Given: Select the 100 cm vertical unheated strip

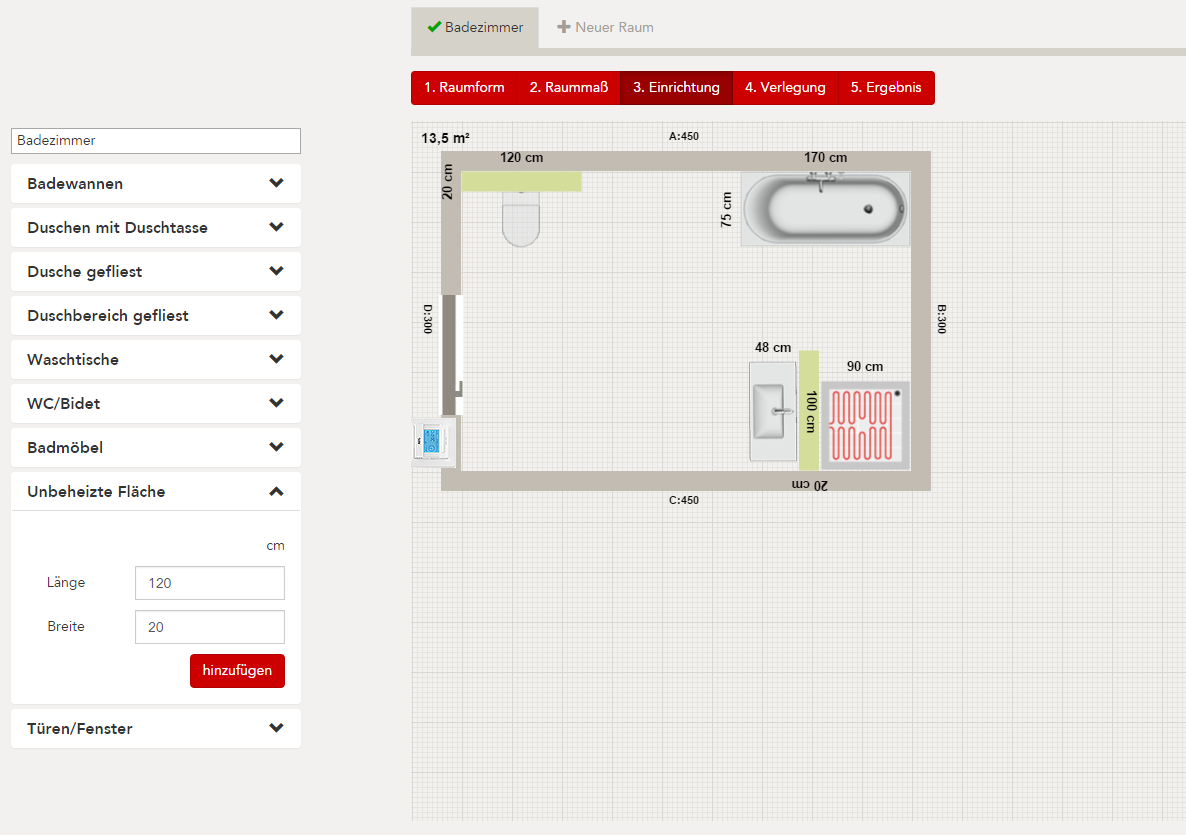Looking at the screenshot, I should coord(809,411).
